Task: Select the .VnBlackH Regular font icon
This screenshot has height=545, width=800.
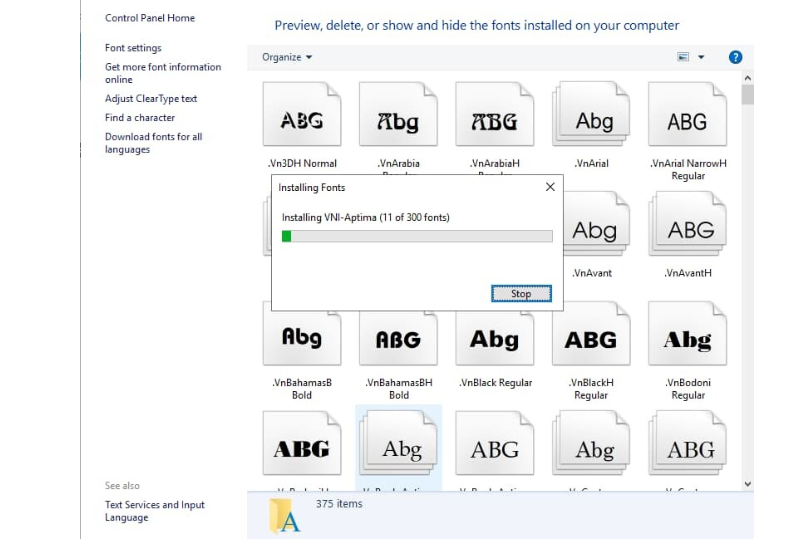Action: 591,333
